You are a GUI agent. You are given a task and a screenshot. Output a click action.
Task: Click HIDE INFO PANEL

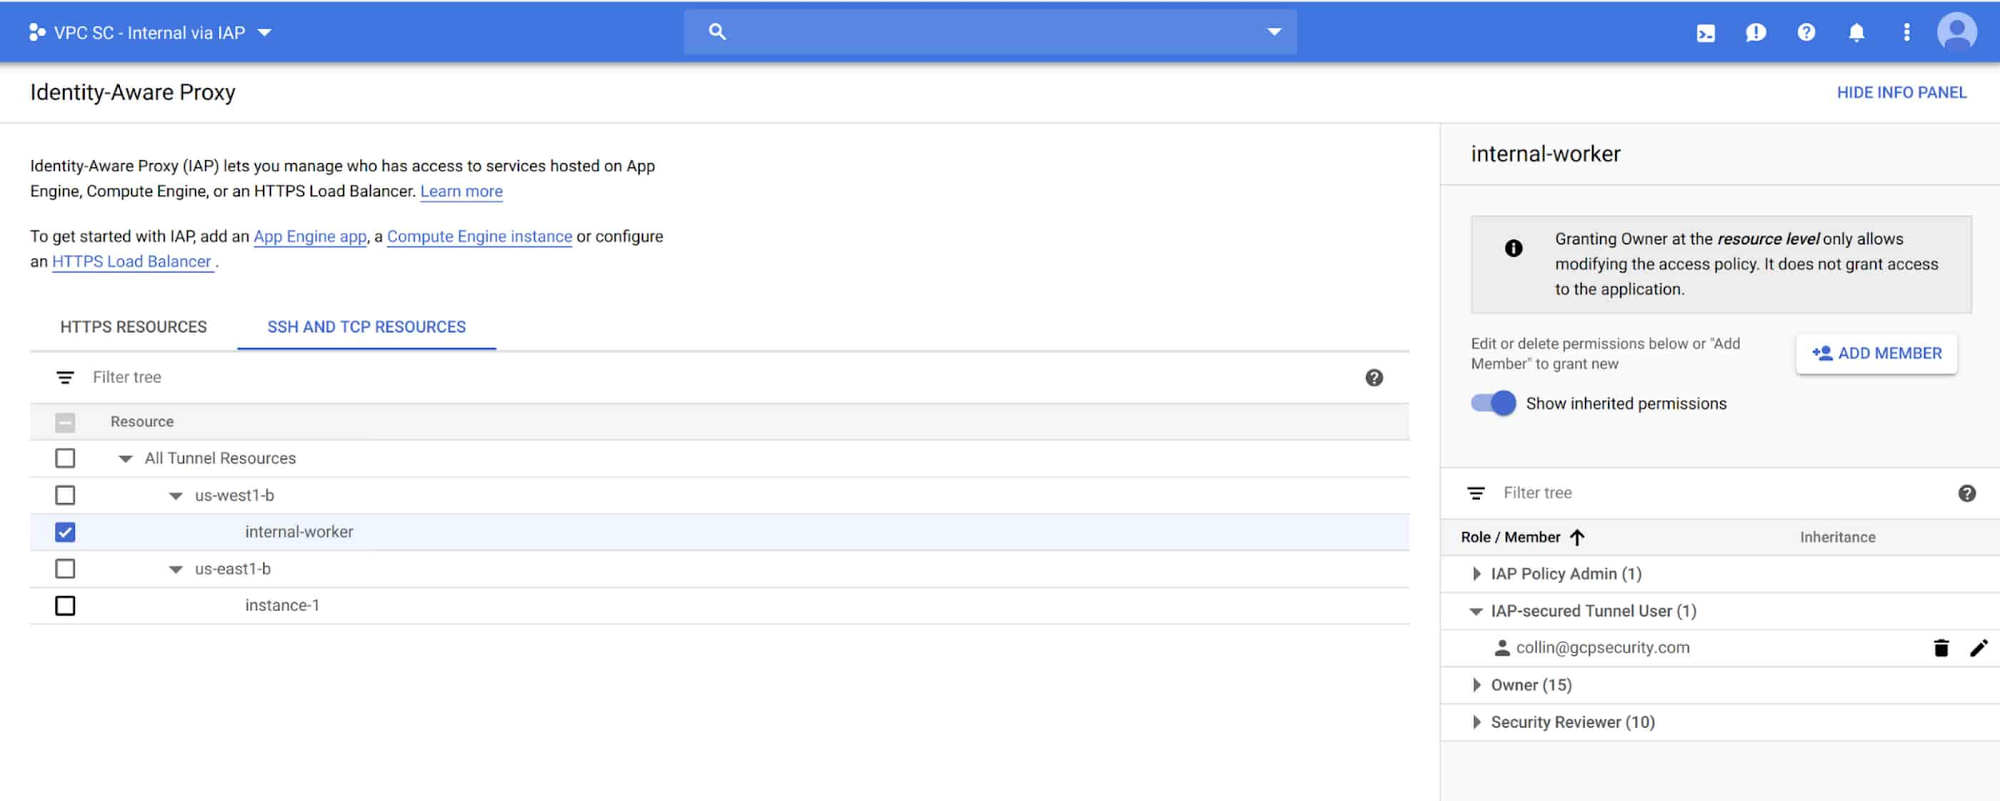[x=1901, y=92]
